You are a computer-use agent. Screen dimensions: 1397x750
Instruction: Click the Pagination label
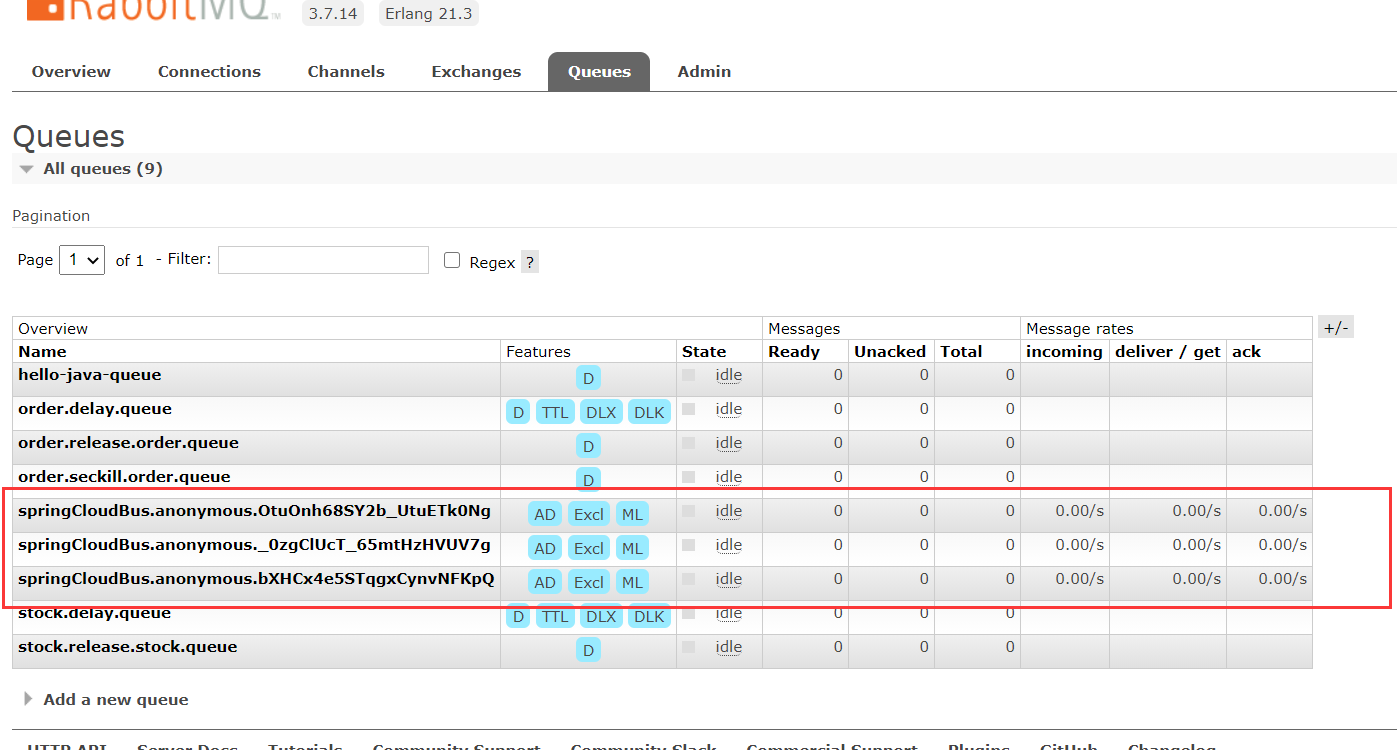[51, 215]
